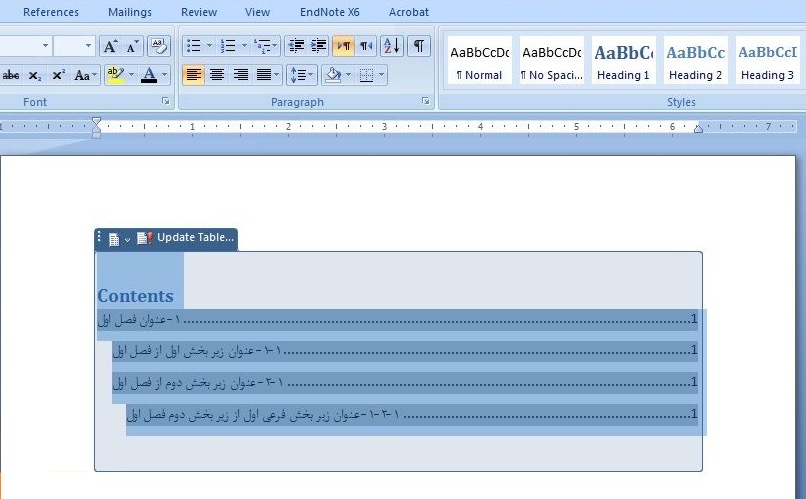Apply the Heading 1 style
Screen dimensions: 806x499
pos(623,60)
